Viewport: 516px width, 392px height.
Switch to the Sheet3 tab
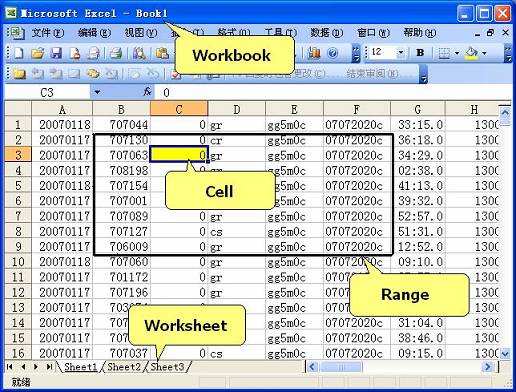[167, 367]
